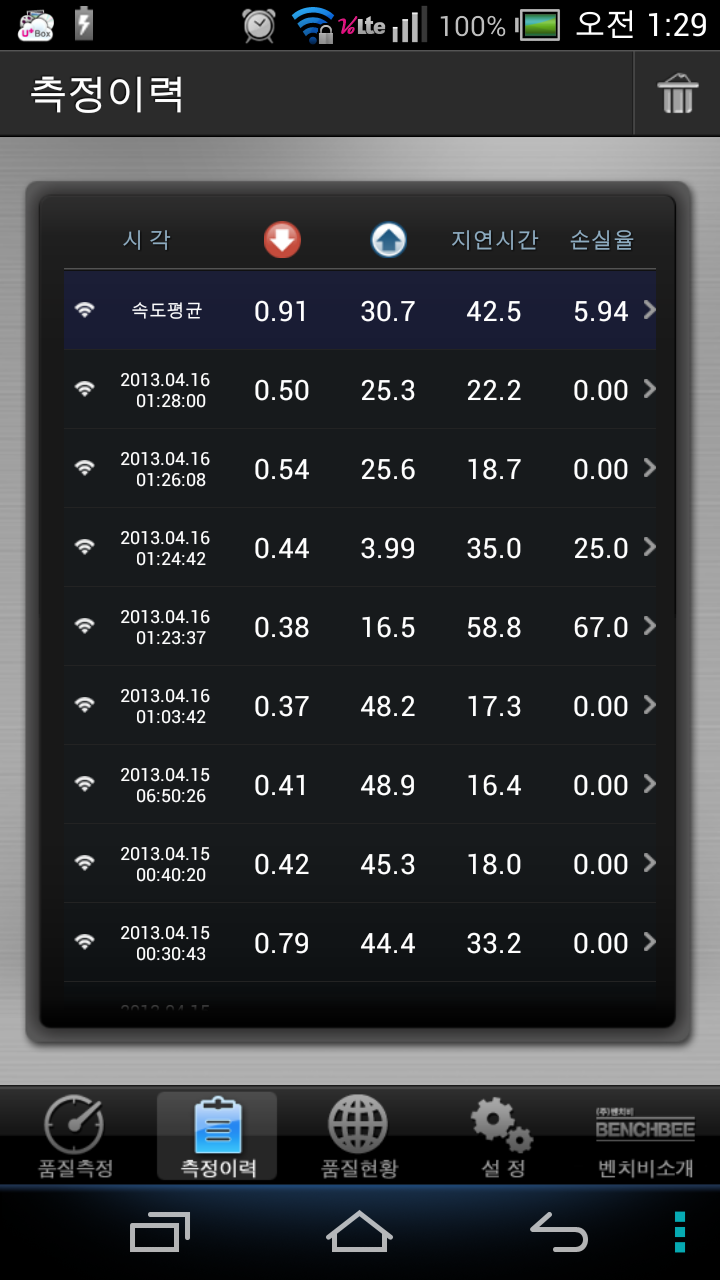The image size is (720, 1280).
Task: Tap the 시각 column header
Action: click(147, 239)
